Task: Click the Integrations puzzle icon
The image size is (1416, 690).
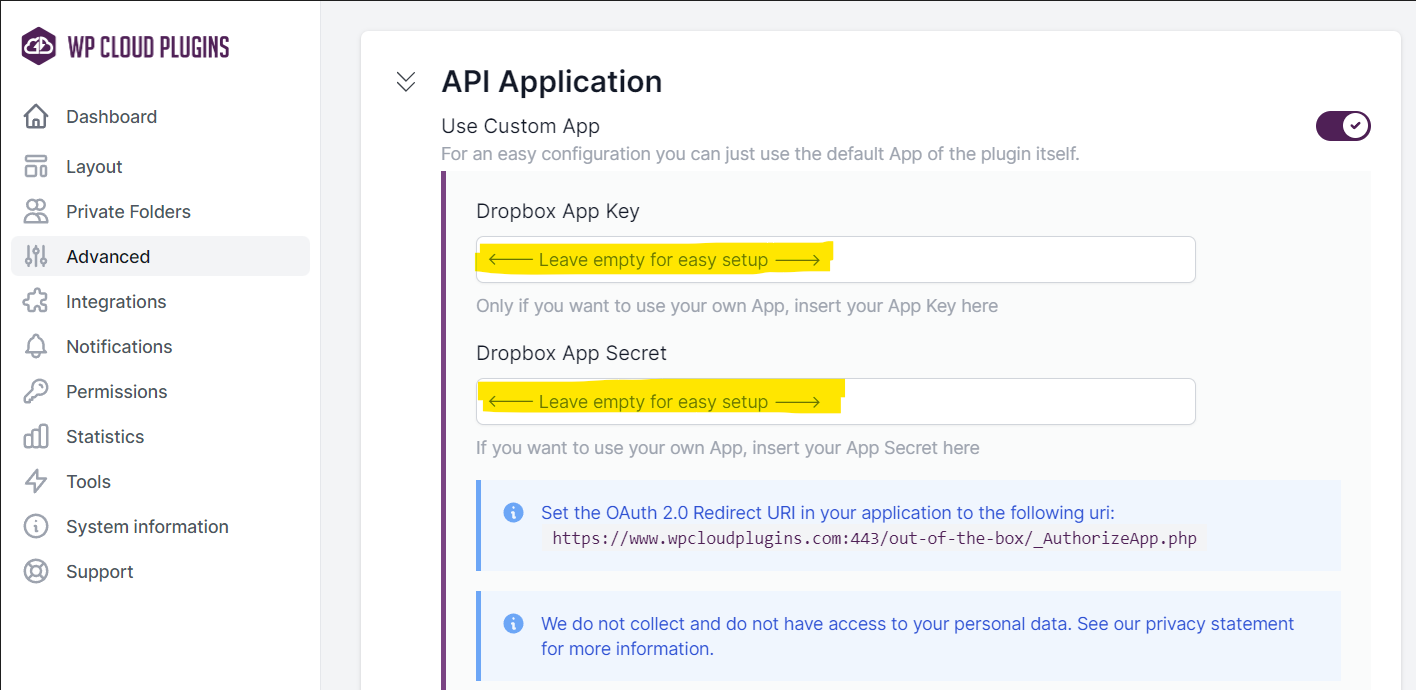Action: (x=36, y=301)
